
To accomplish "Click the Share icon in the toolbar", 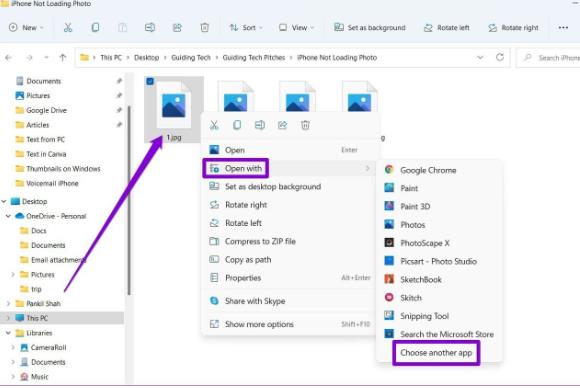I will tap(177, 28).
